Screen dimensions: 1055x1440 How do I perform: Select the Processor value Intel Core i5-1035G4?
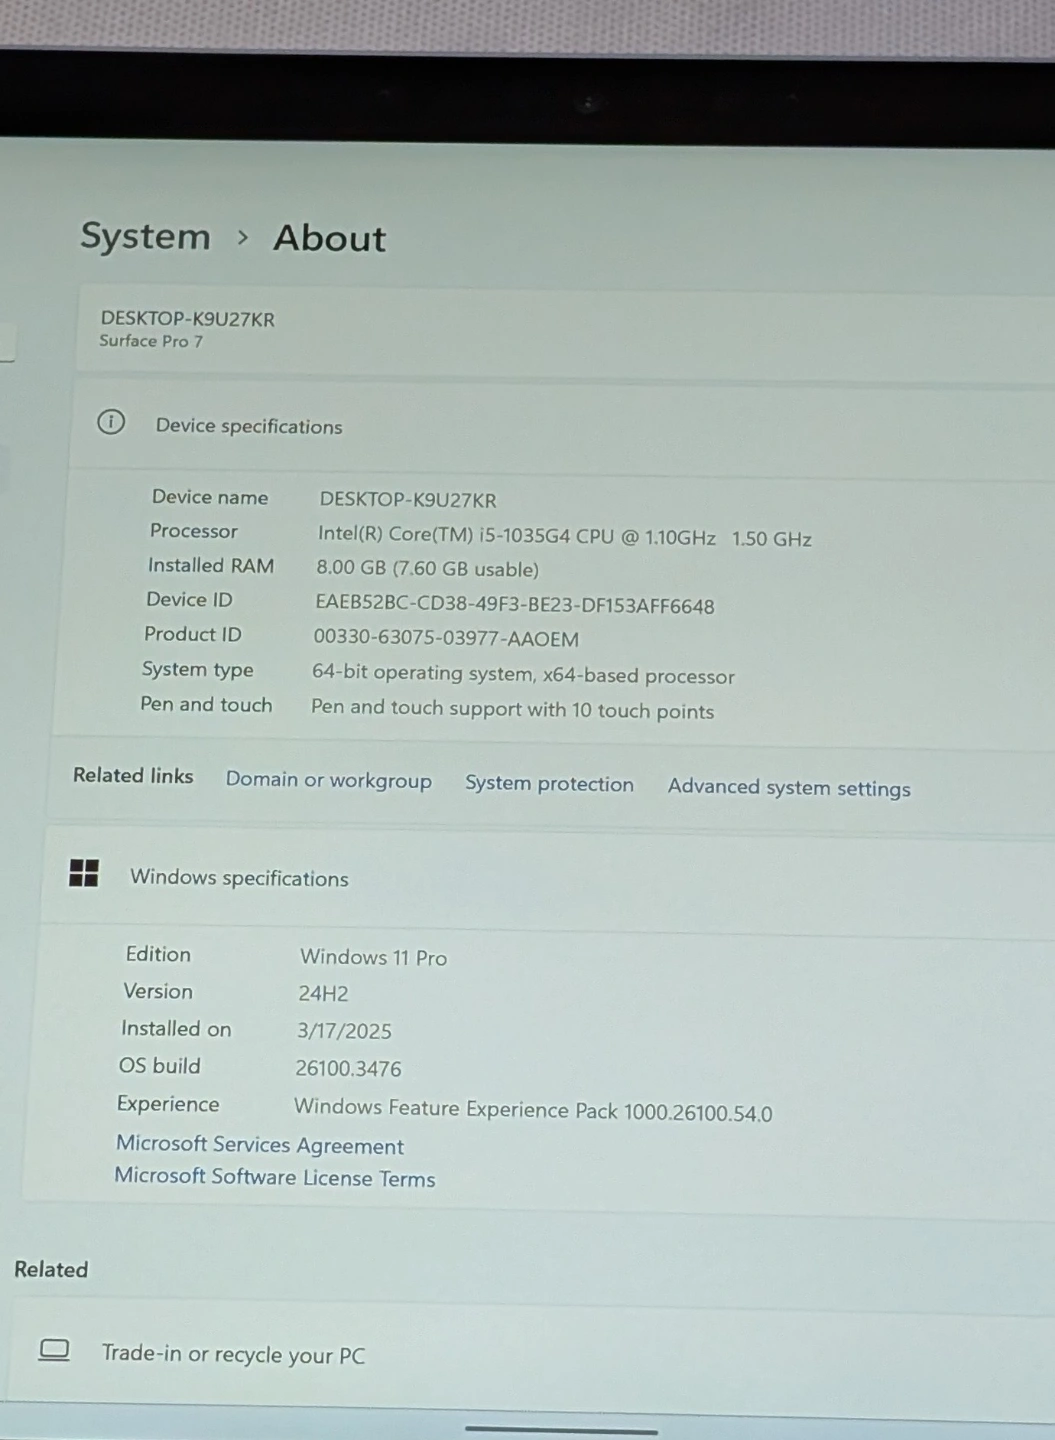point(565,537)
